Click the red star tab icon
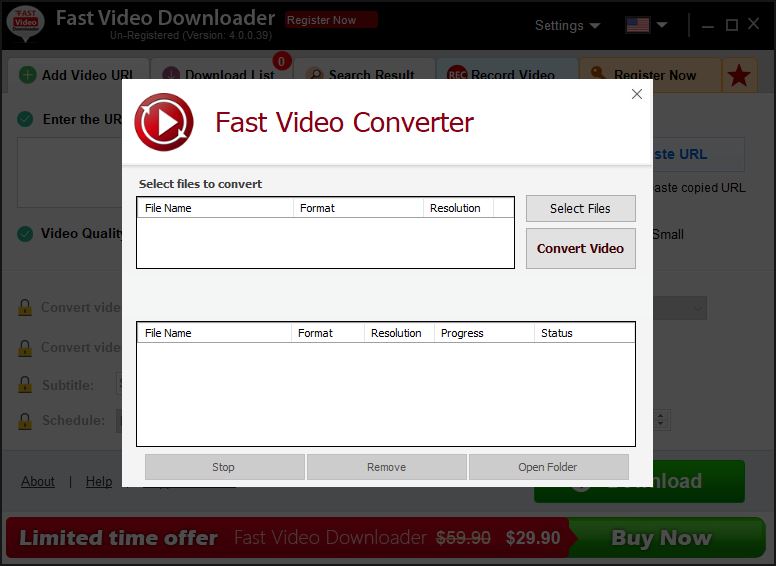The image size is (776, 566). [739, 76]
